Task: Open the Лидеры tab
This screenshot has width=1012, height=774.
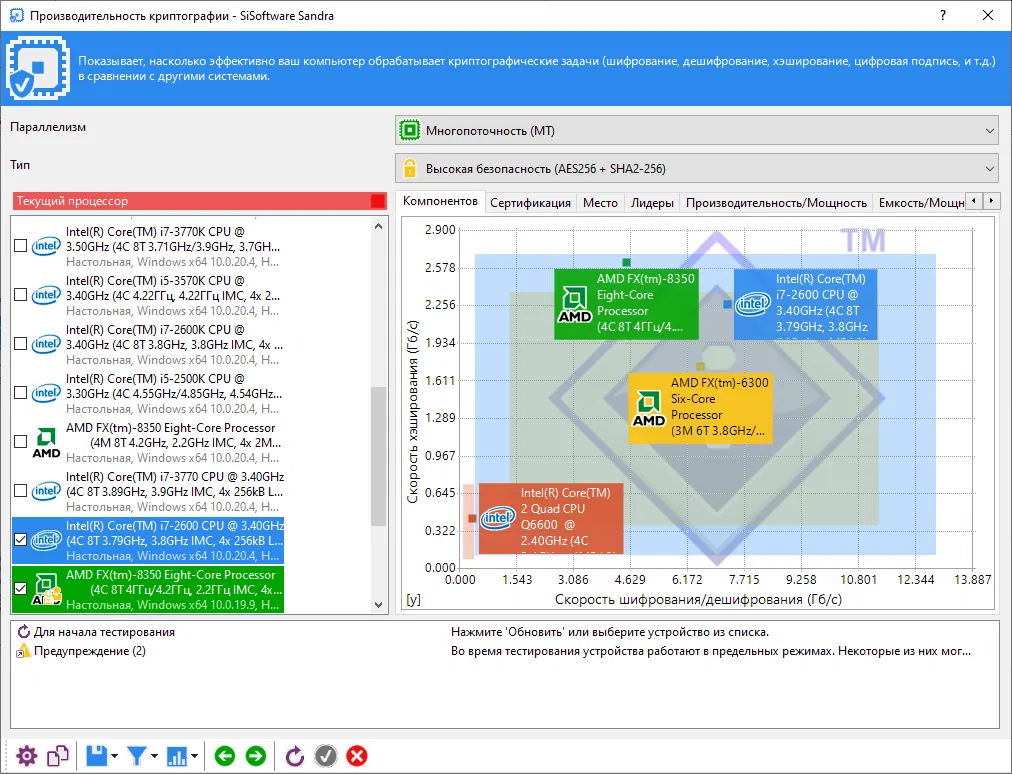Action: pos(652,202)
